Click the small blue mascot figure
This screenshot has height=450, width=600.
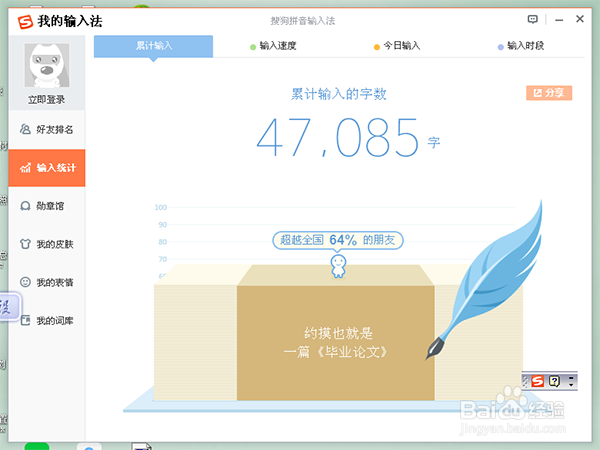[x=338, y=266]
